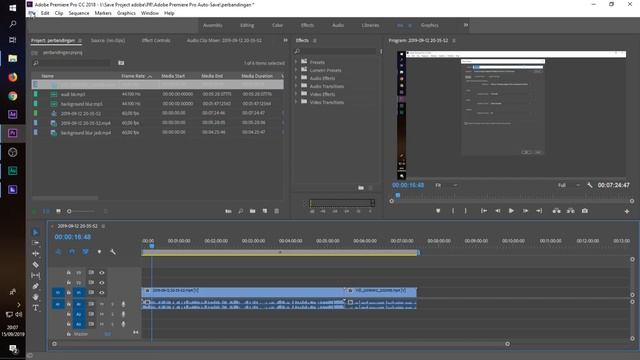Open the Program monitor button editor plus

click(627, 211)
